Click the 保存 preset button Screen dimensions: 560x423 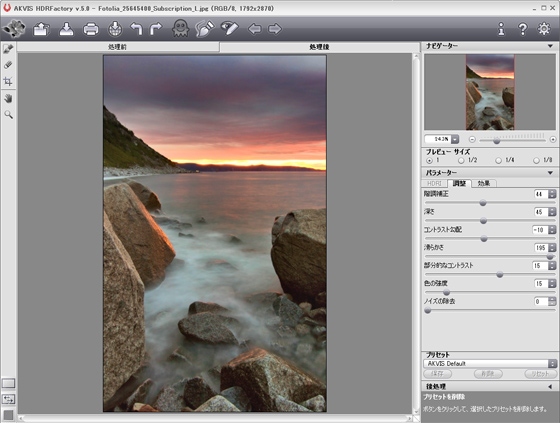(438, 374)
